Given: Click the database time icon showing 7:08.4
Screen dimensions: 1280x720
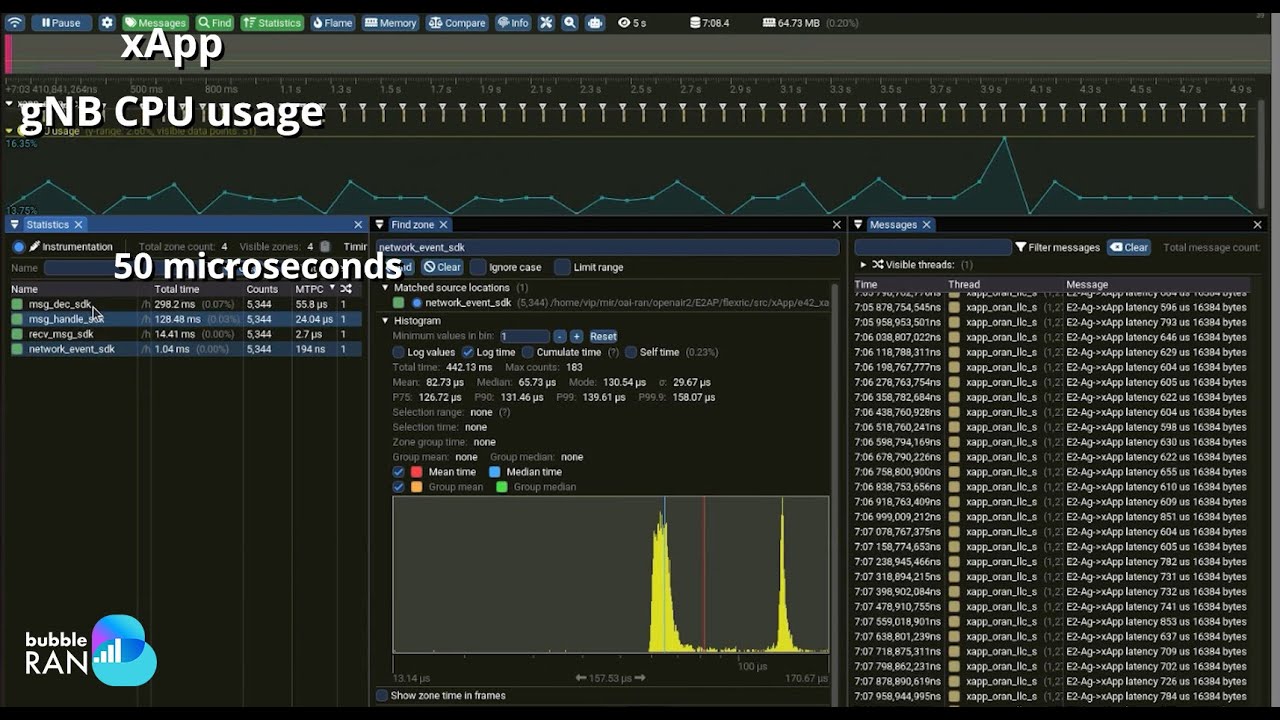Looking at the screenshot, I should coord(697,23).
